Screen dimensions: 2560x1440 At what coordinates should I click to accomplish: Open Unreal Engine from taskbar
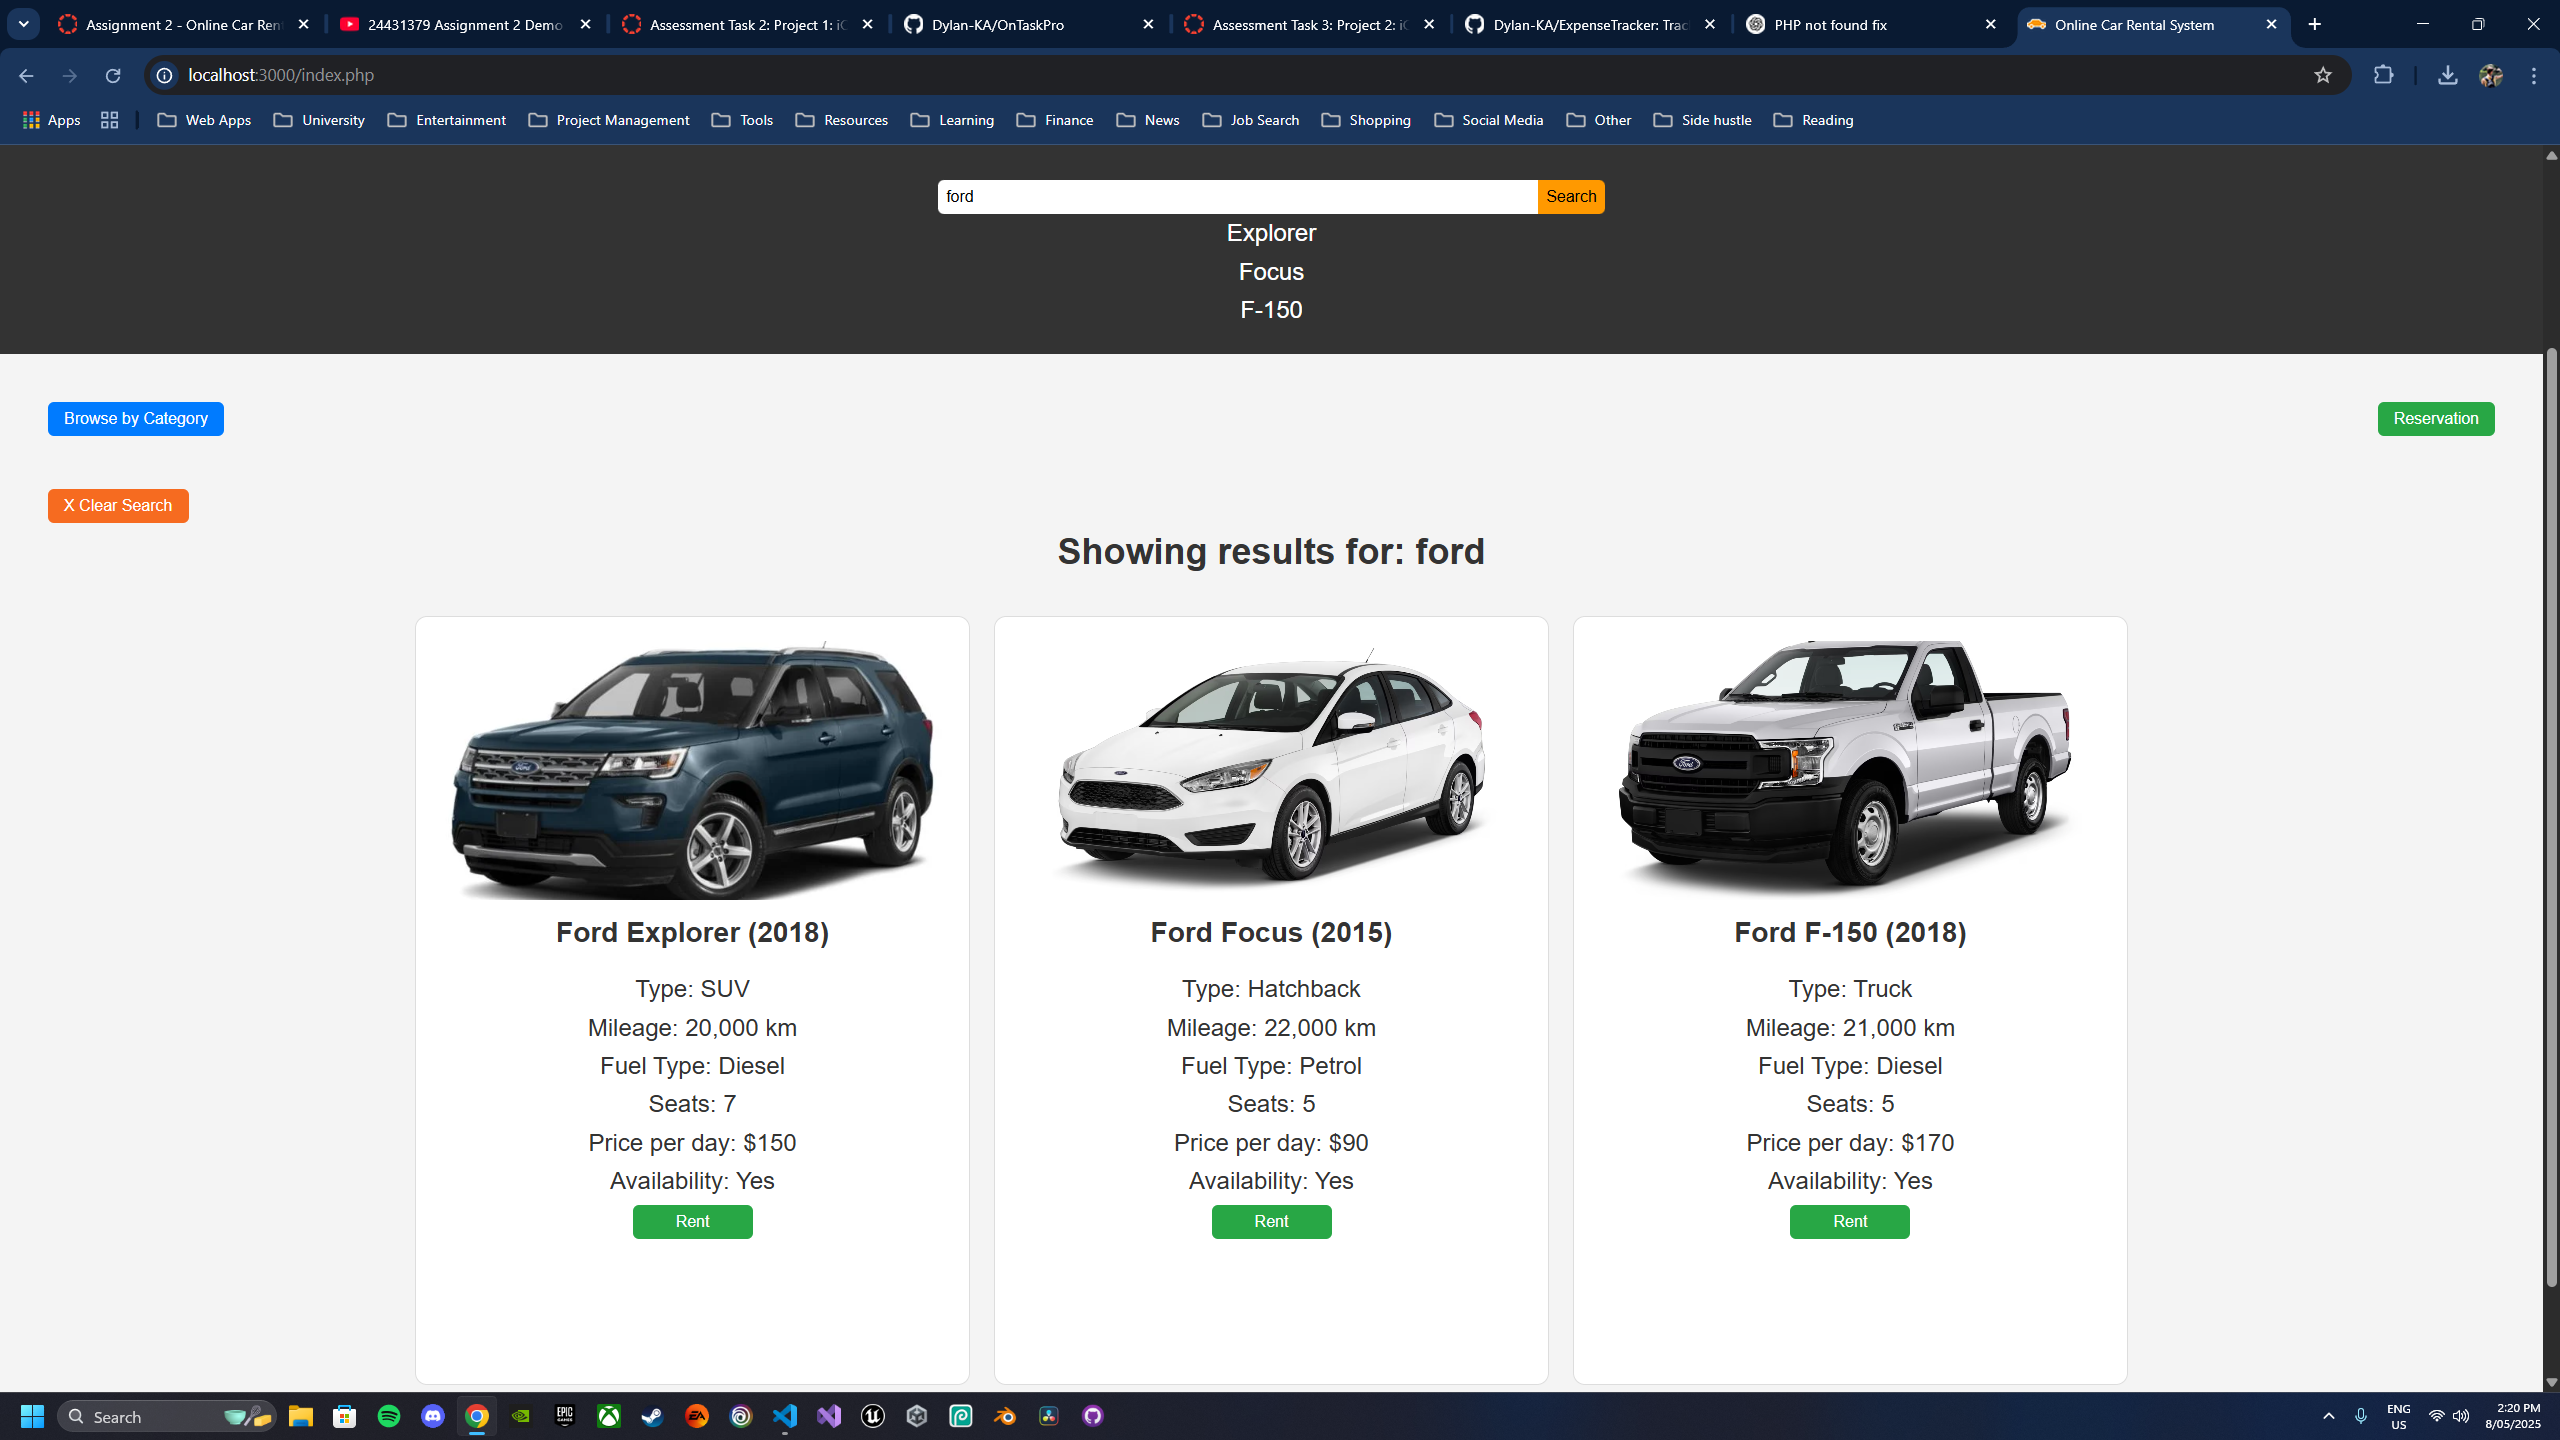873,1416
